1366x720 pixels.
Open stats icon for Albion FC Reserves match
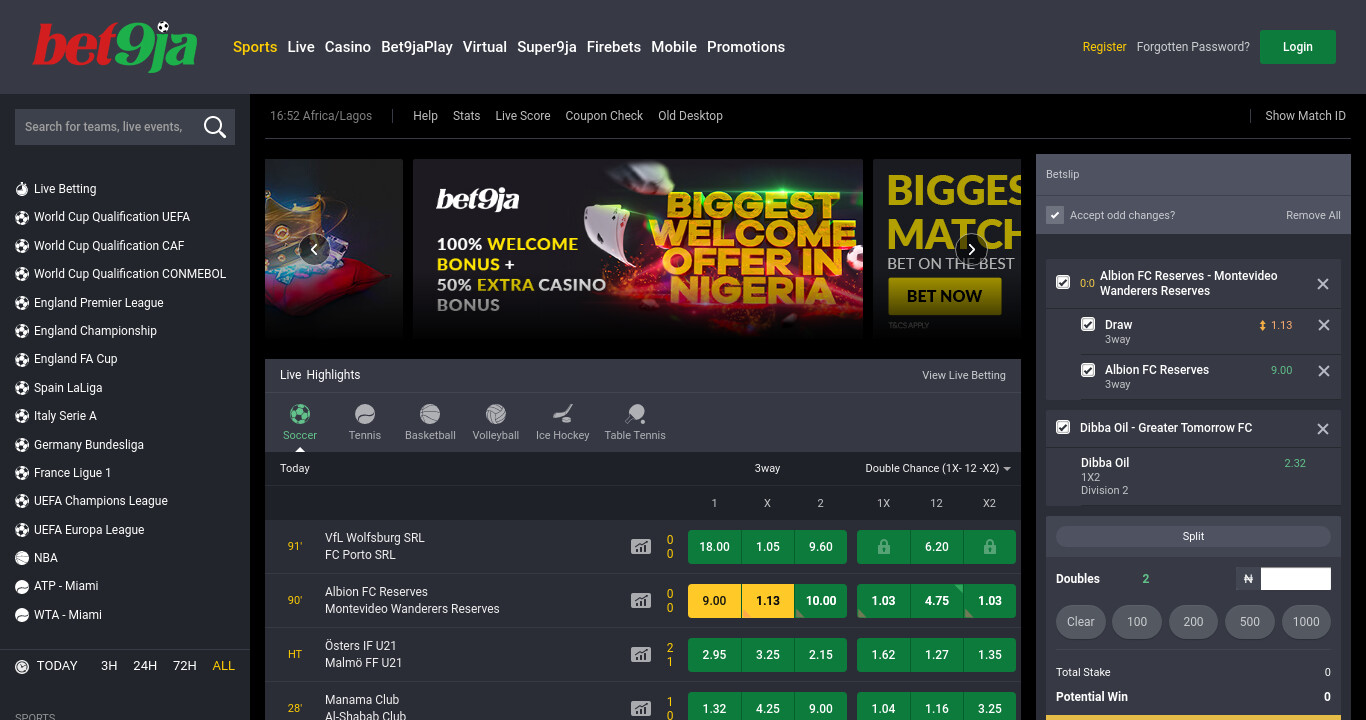click(641, 601)
